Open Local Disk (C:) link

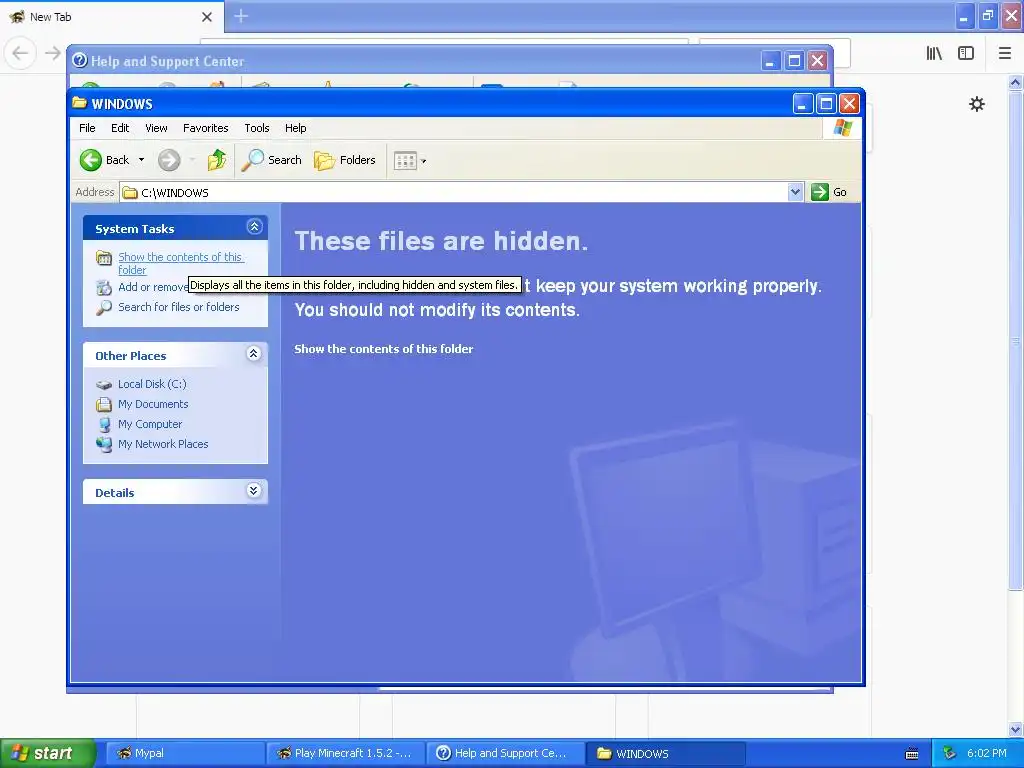click(x=152, y=384)
